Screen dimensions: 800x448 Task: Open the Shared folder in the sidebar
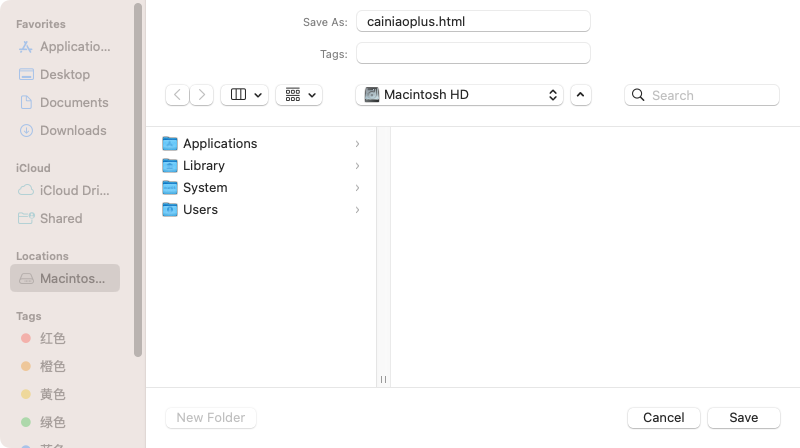pos(60,218)
